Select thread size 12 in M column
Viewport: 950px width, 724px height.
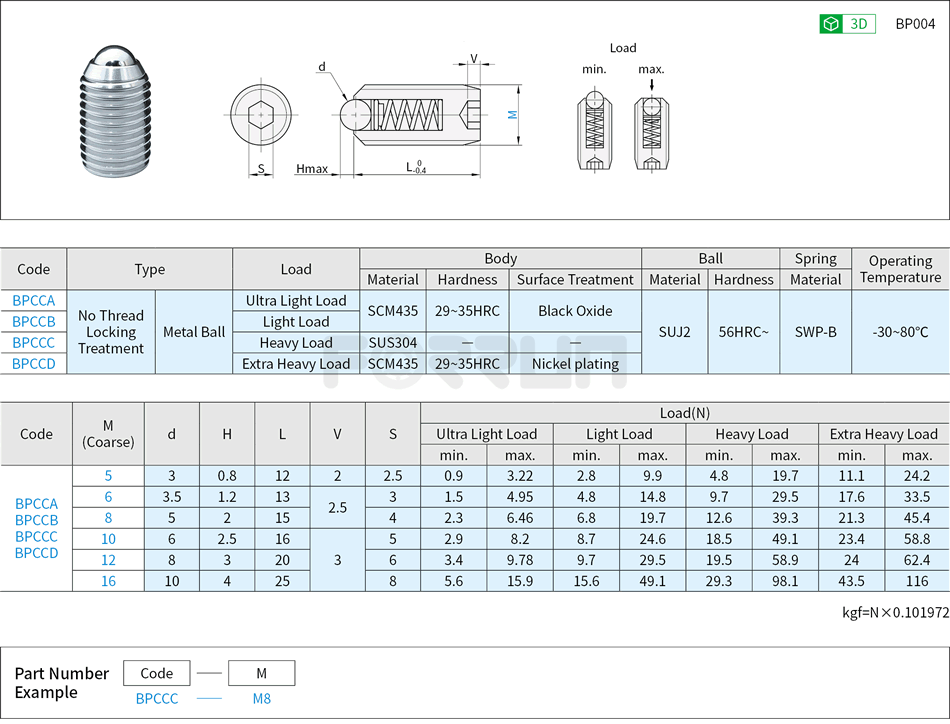pos(108,560)
